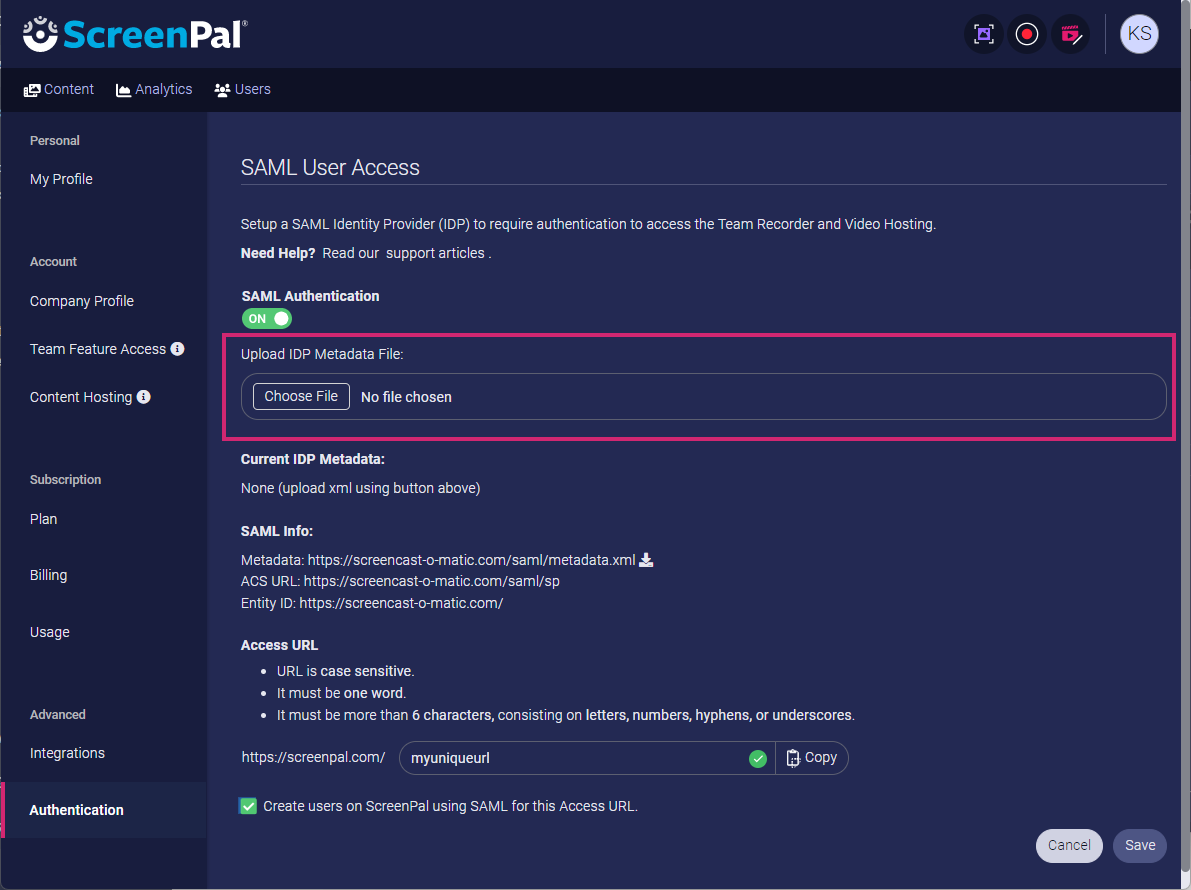Open Integrations under Advanced
The width and height of the screenshot is (1191, 890).
pos(68,753)
